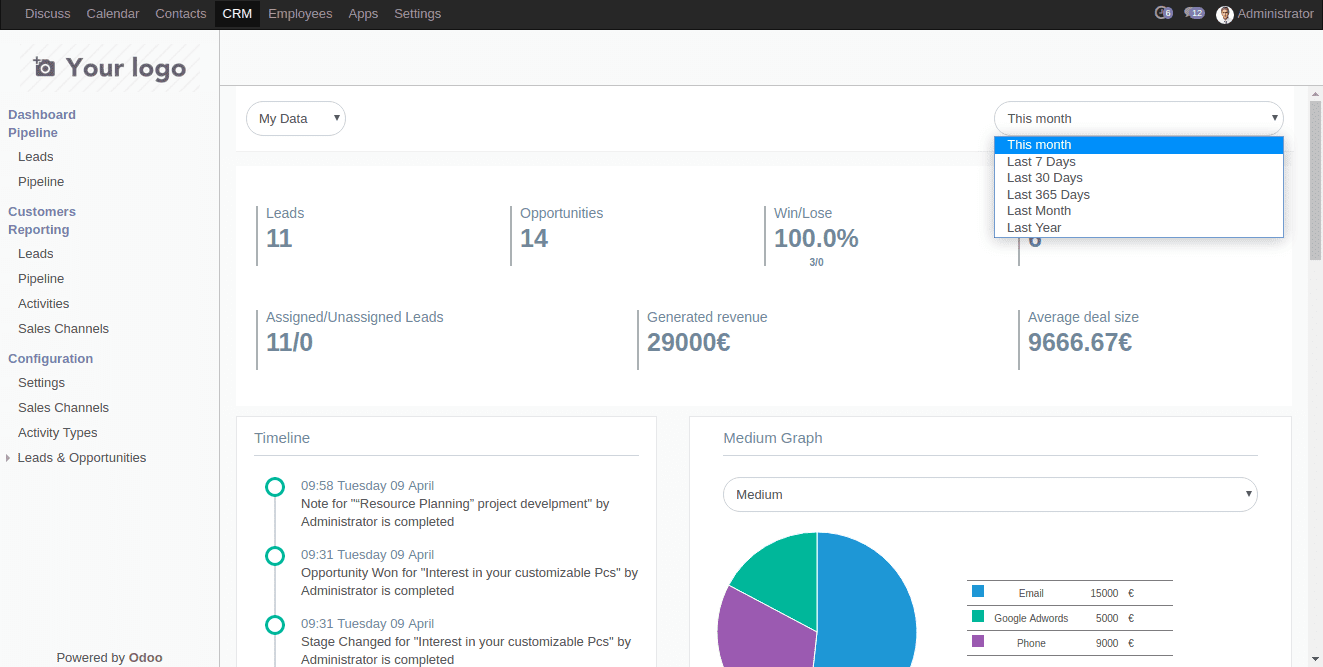Viewport: 1323px width, 667px height.
Task: Open the My Data dropdown
Action: pyautogui.click(x=295, y=118)
